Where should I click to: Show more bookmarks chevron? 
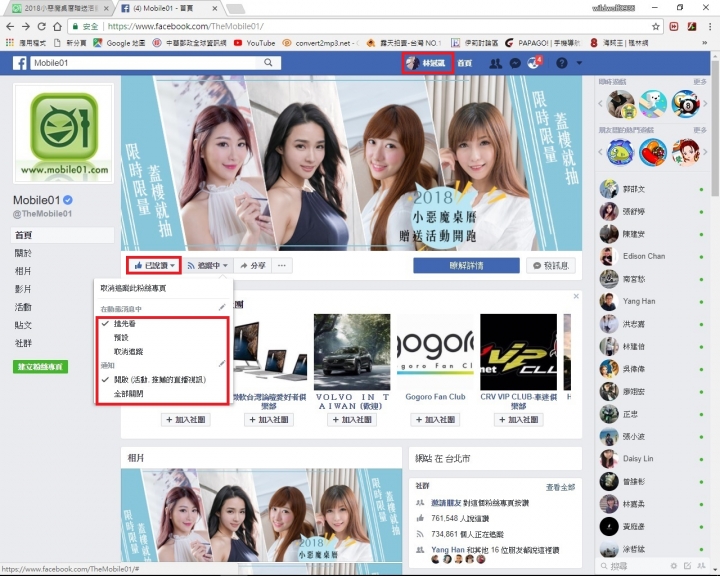click(705, 43)
